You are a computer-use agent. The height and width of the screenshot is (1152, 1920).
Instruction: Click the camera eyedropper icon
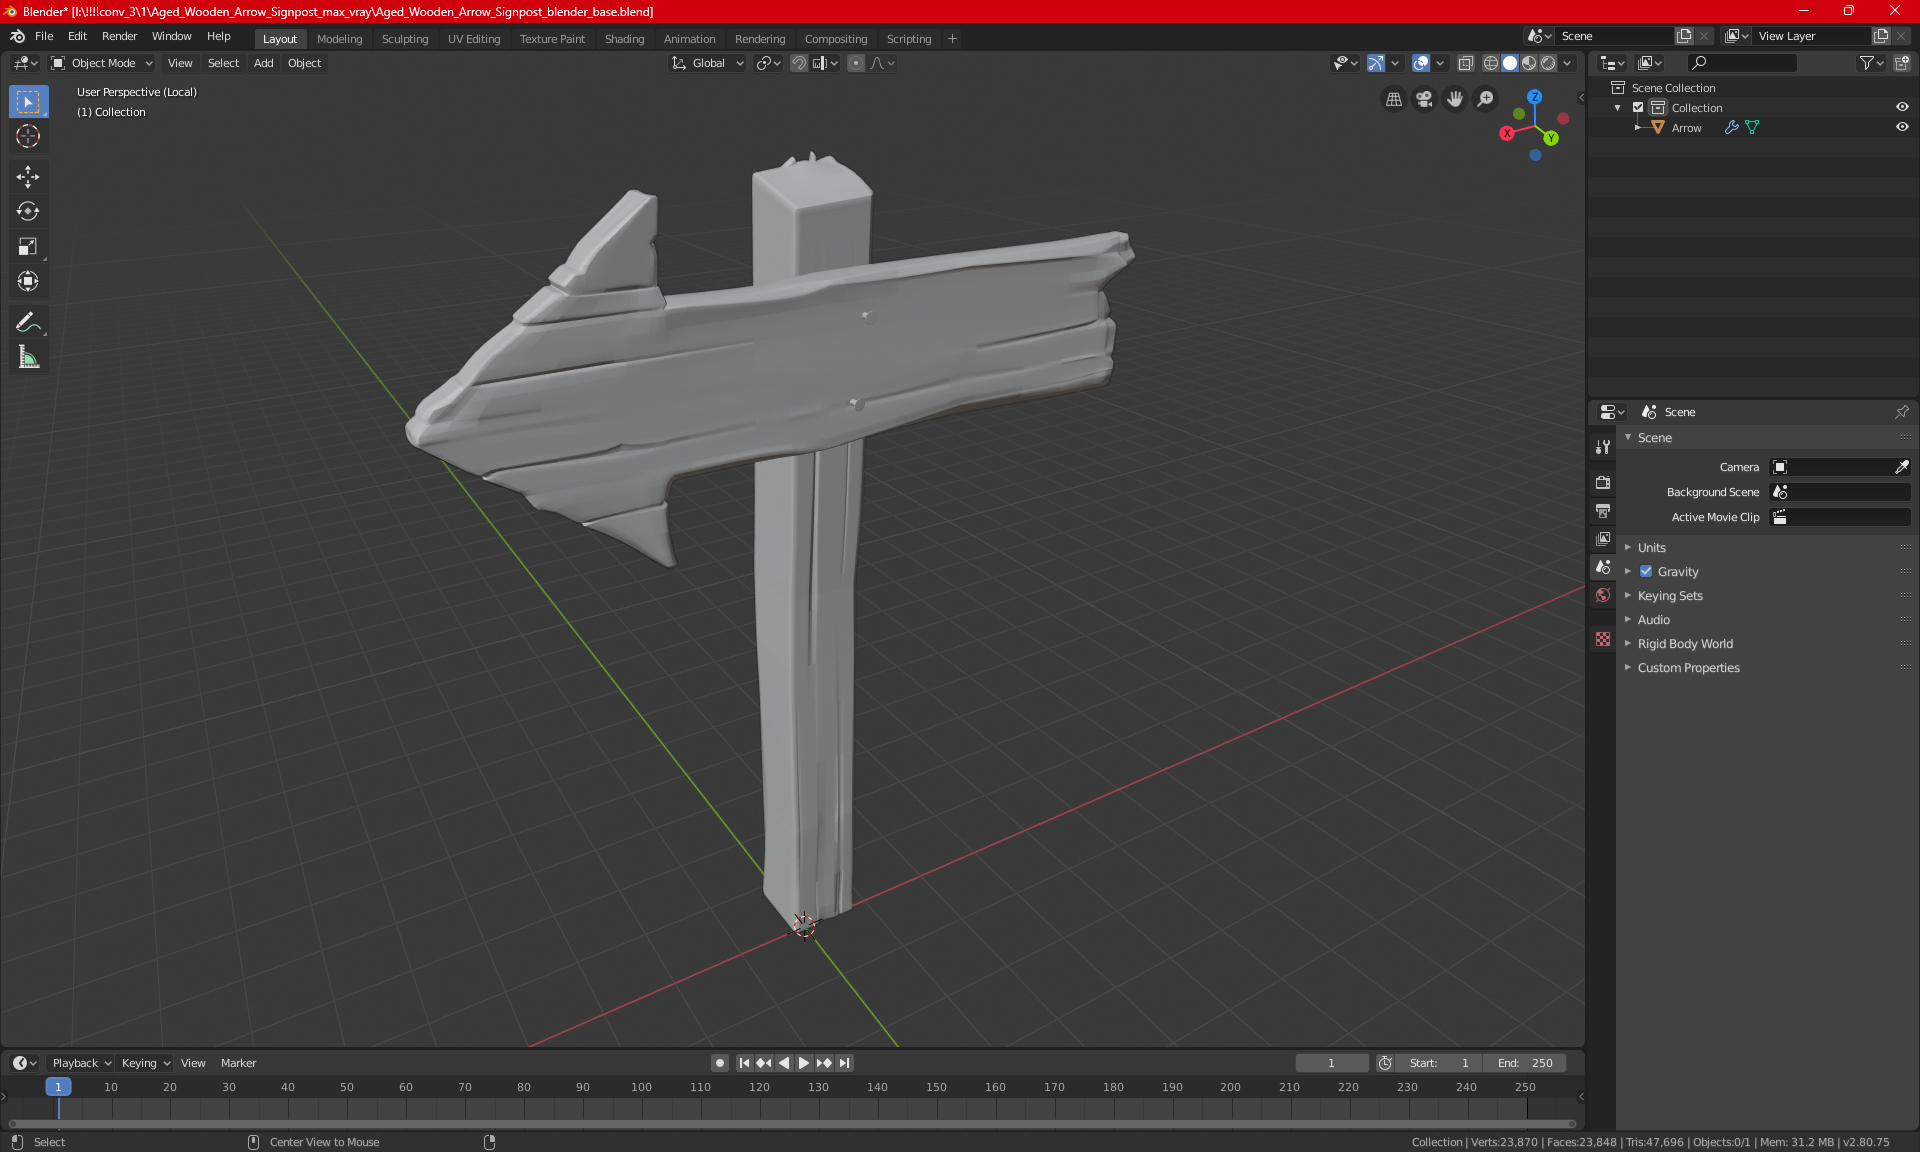[1901, 467]
